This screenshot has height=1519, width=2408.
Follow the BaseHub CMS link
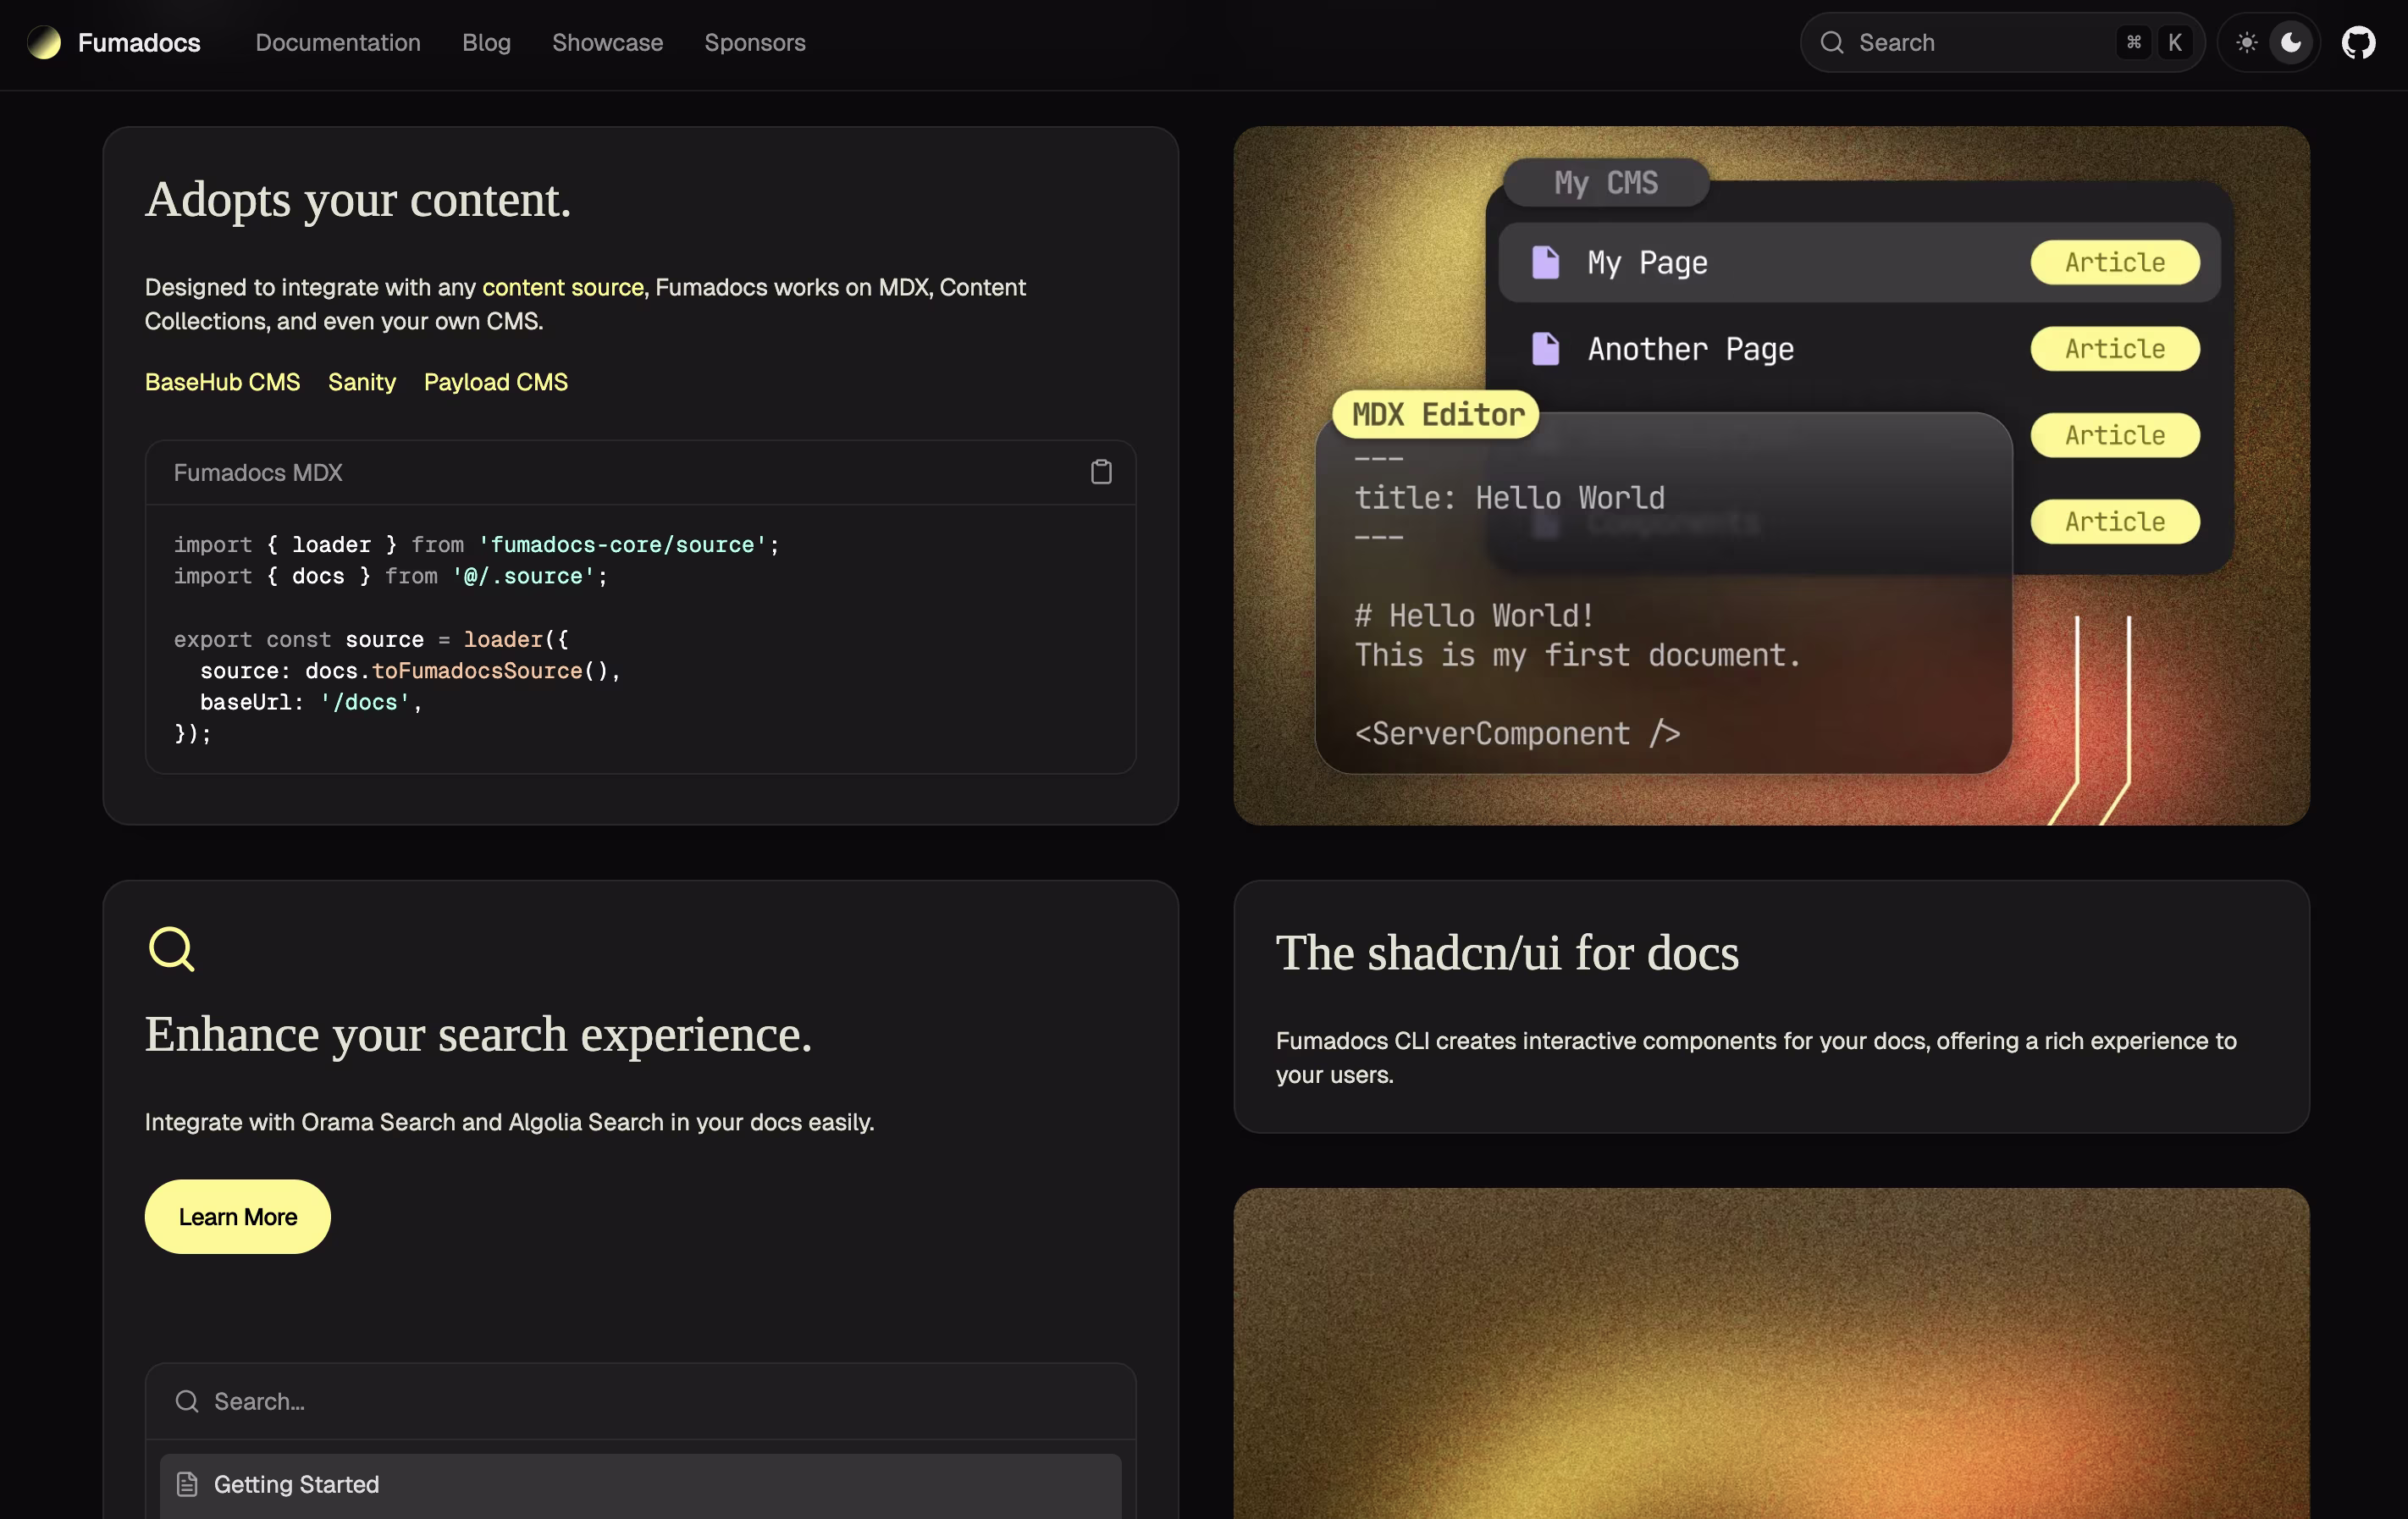coord(222,382)
